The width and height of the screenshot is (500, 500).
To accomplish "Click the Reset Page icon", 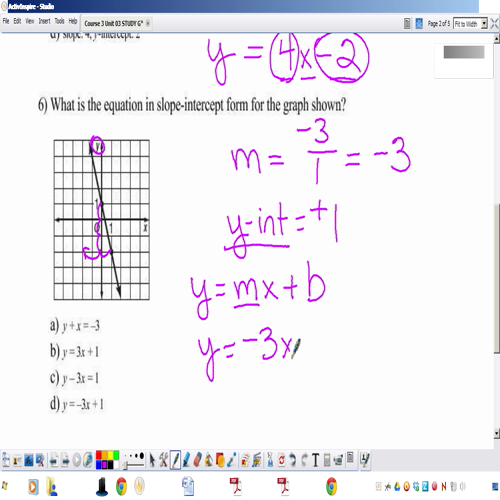I will (282, 460).
